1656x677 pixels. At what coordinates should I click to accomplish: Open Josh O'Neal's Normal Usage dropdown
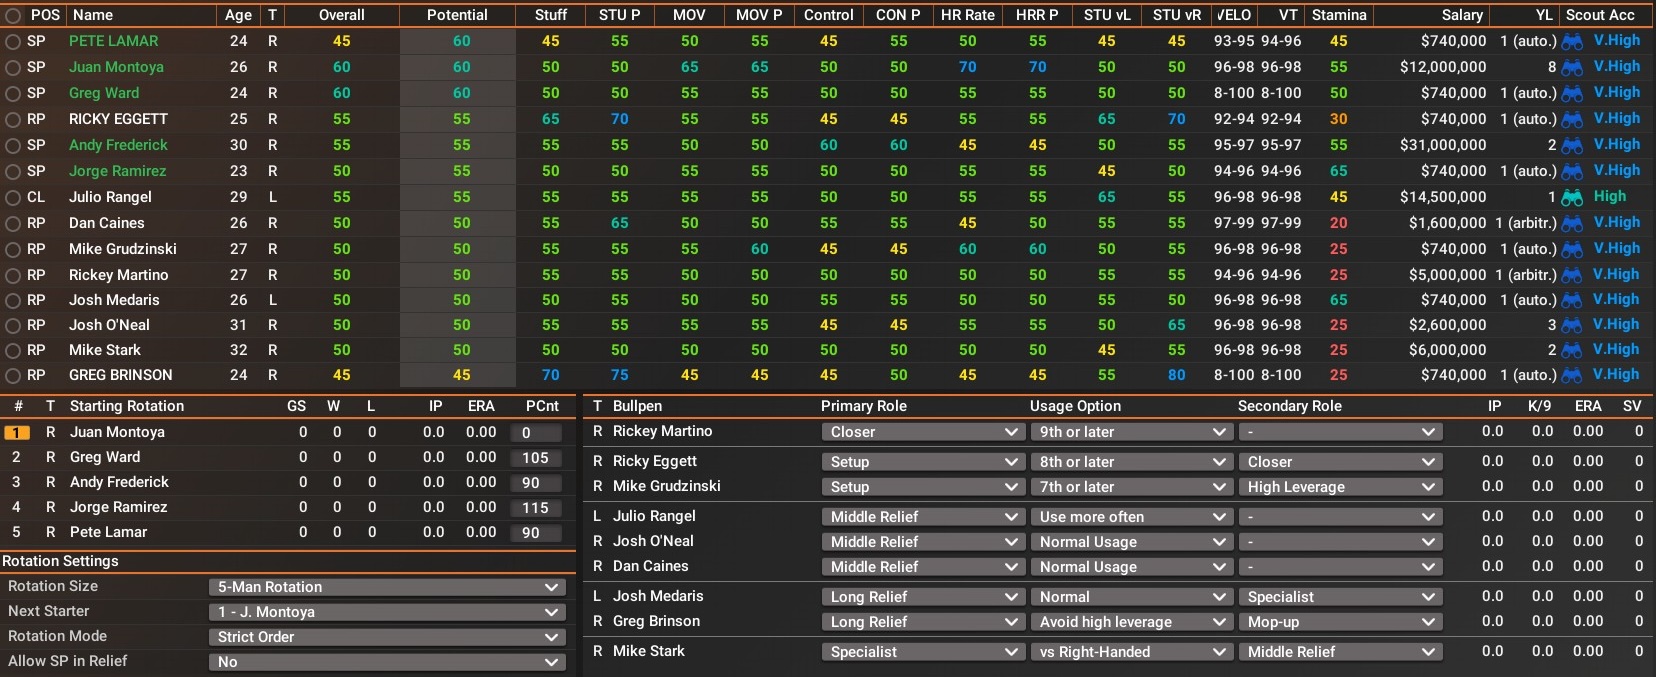(x=1131, y=542)
